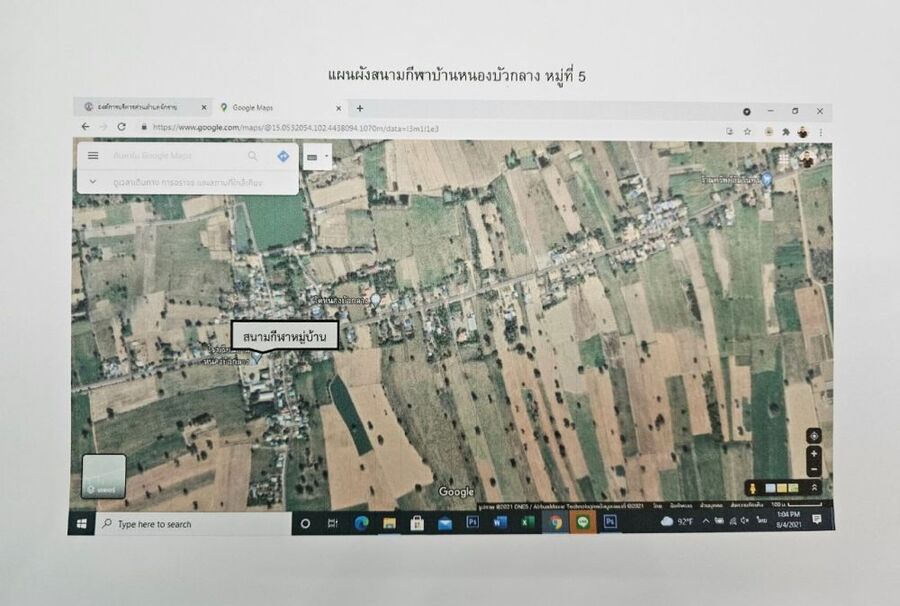Toggle the imagery strip beside pegman
This screenshot has height=606, width=900.
point(782,488)
